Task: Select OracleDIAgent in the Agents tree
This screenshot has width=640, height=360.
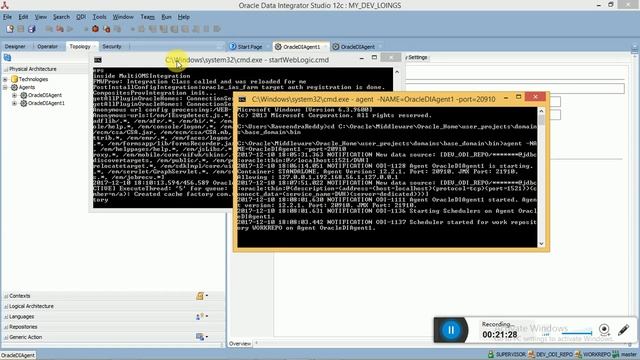Action: point(45,95)
